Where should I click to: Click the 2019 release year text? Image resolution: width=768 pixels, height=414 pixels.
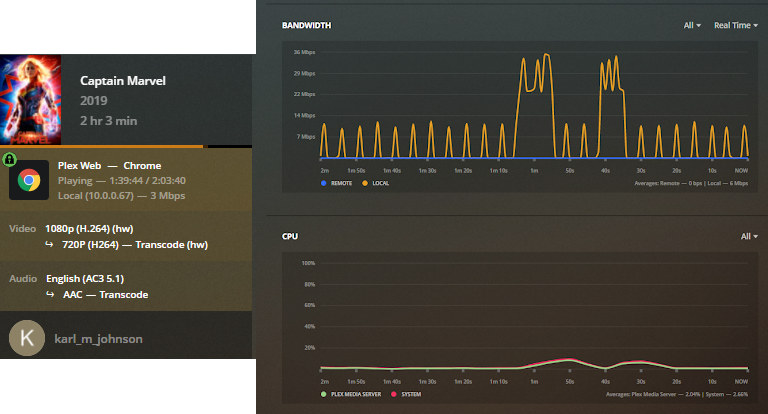(x=94, y=101)
